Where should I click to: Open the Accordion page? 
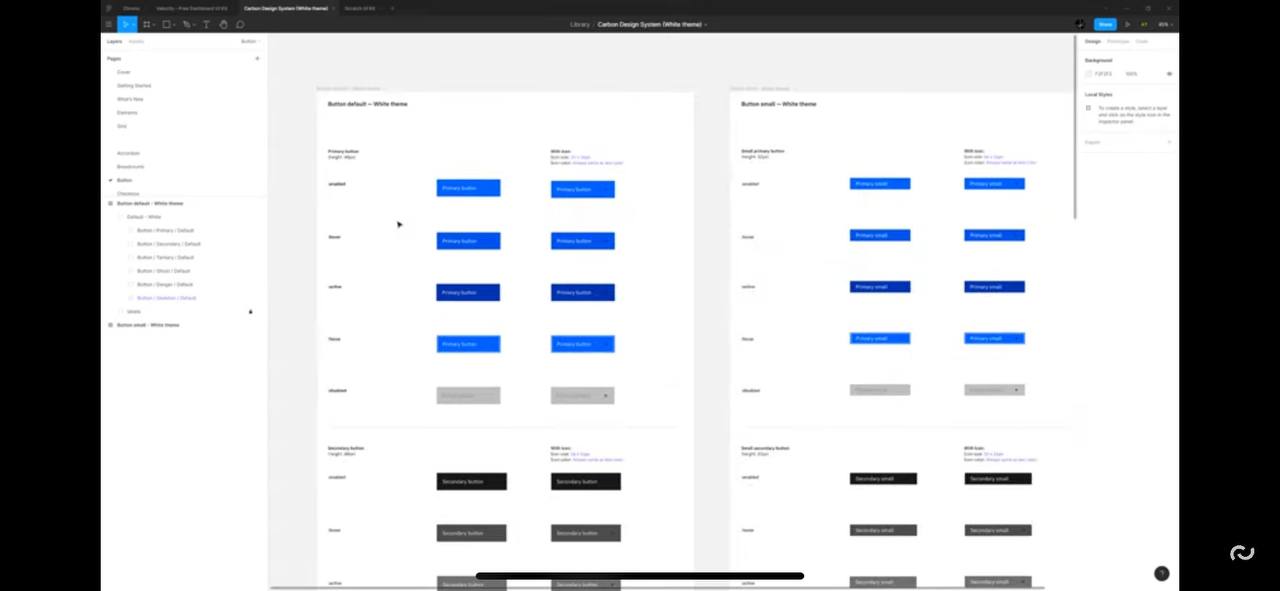[x=128, y=153]
